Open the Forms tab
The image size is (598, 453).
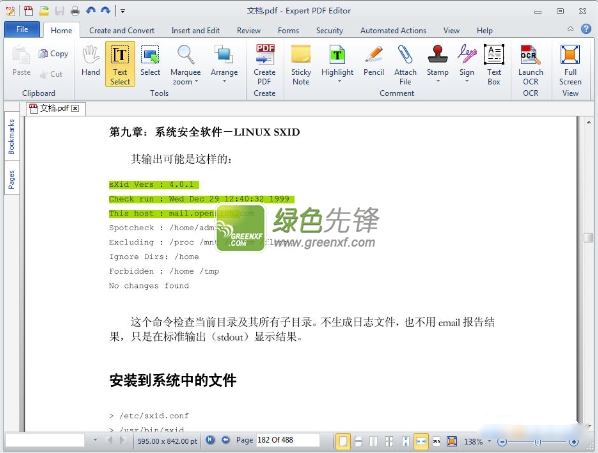click(x=288, y=30)
